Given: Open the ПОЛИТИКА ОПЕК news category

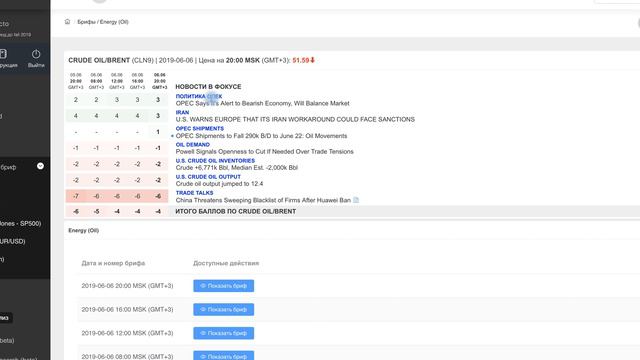Looking at the screenshot, I should 199,96.
